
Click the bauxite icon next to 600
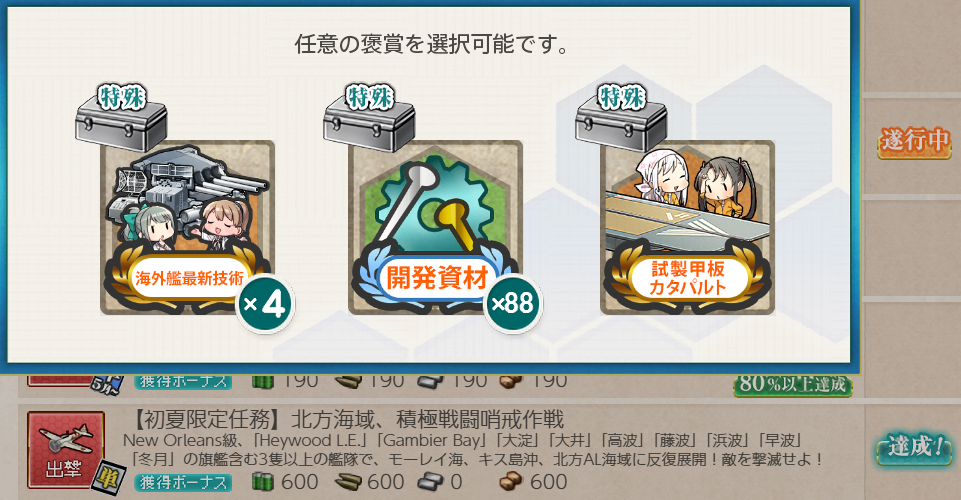[511, 483]
